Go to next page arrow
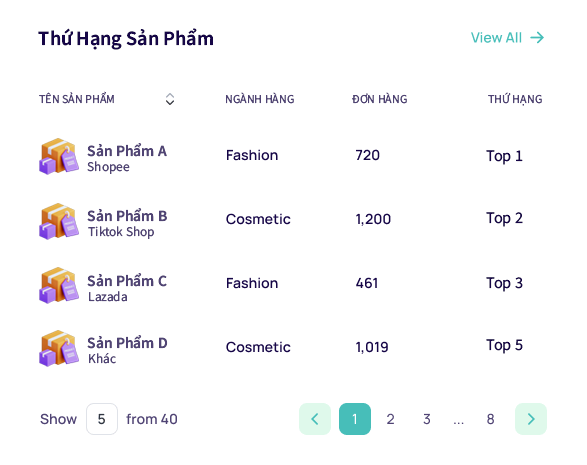Viewport: 587px width, 465px height. pos(531,419)
